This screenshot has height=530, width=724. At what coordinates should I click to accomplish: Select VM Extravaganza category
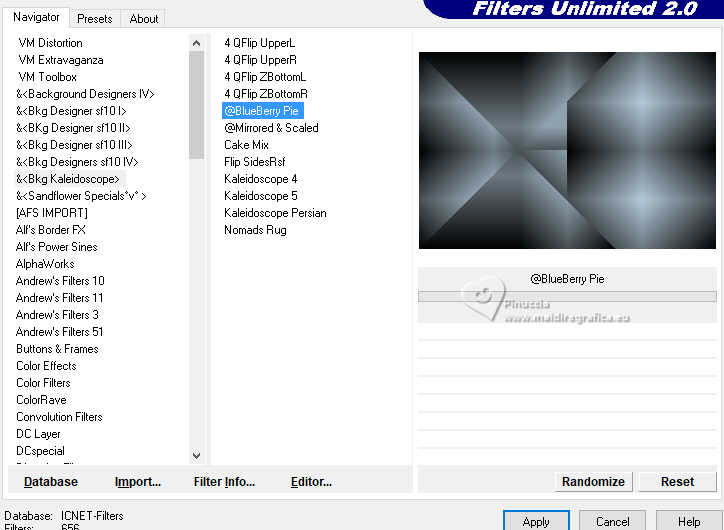pyautogui.click(x=60, y=60)
